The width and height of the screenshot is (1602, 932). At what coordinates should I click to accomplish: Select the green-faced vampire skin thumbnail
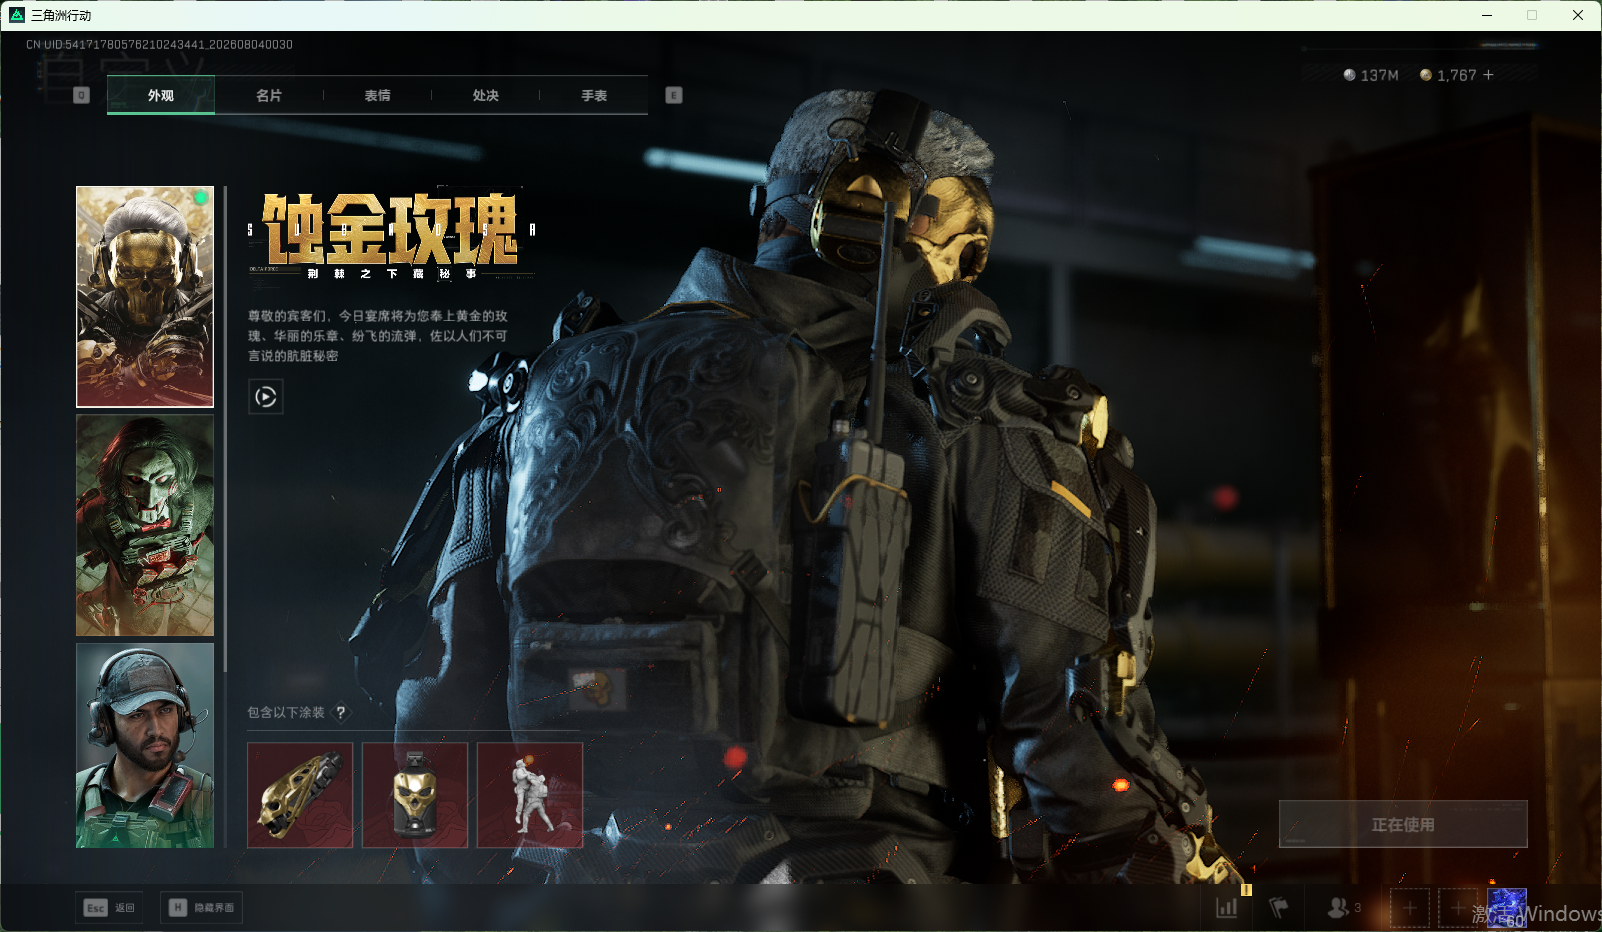(145, 525)
